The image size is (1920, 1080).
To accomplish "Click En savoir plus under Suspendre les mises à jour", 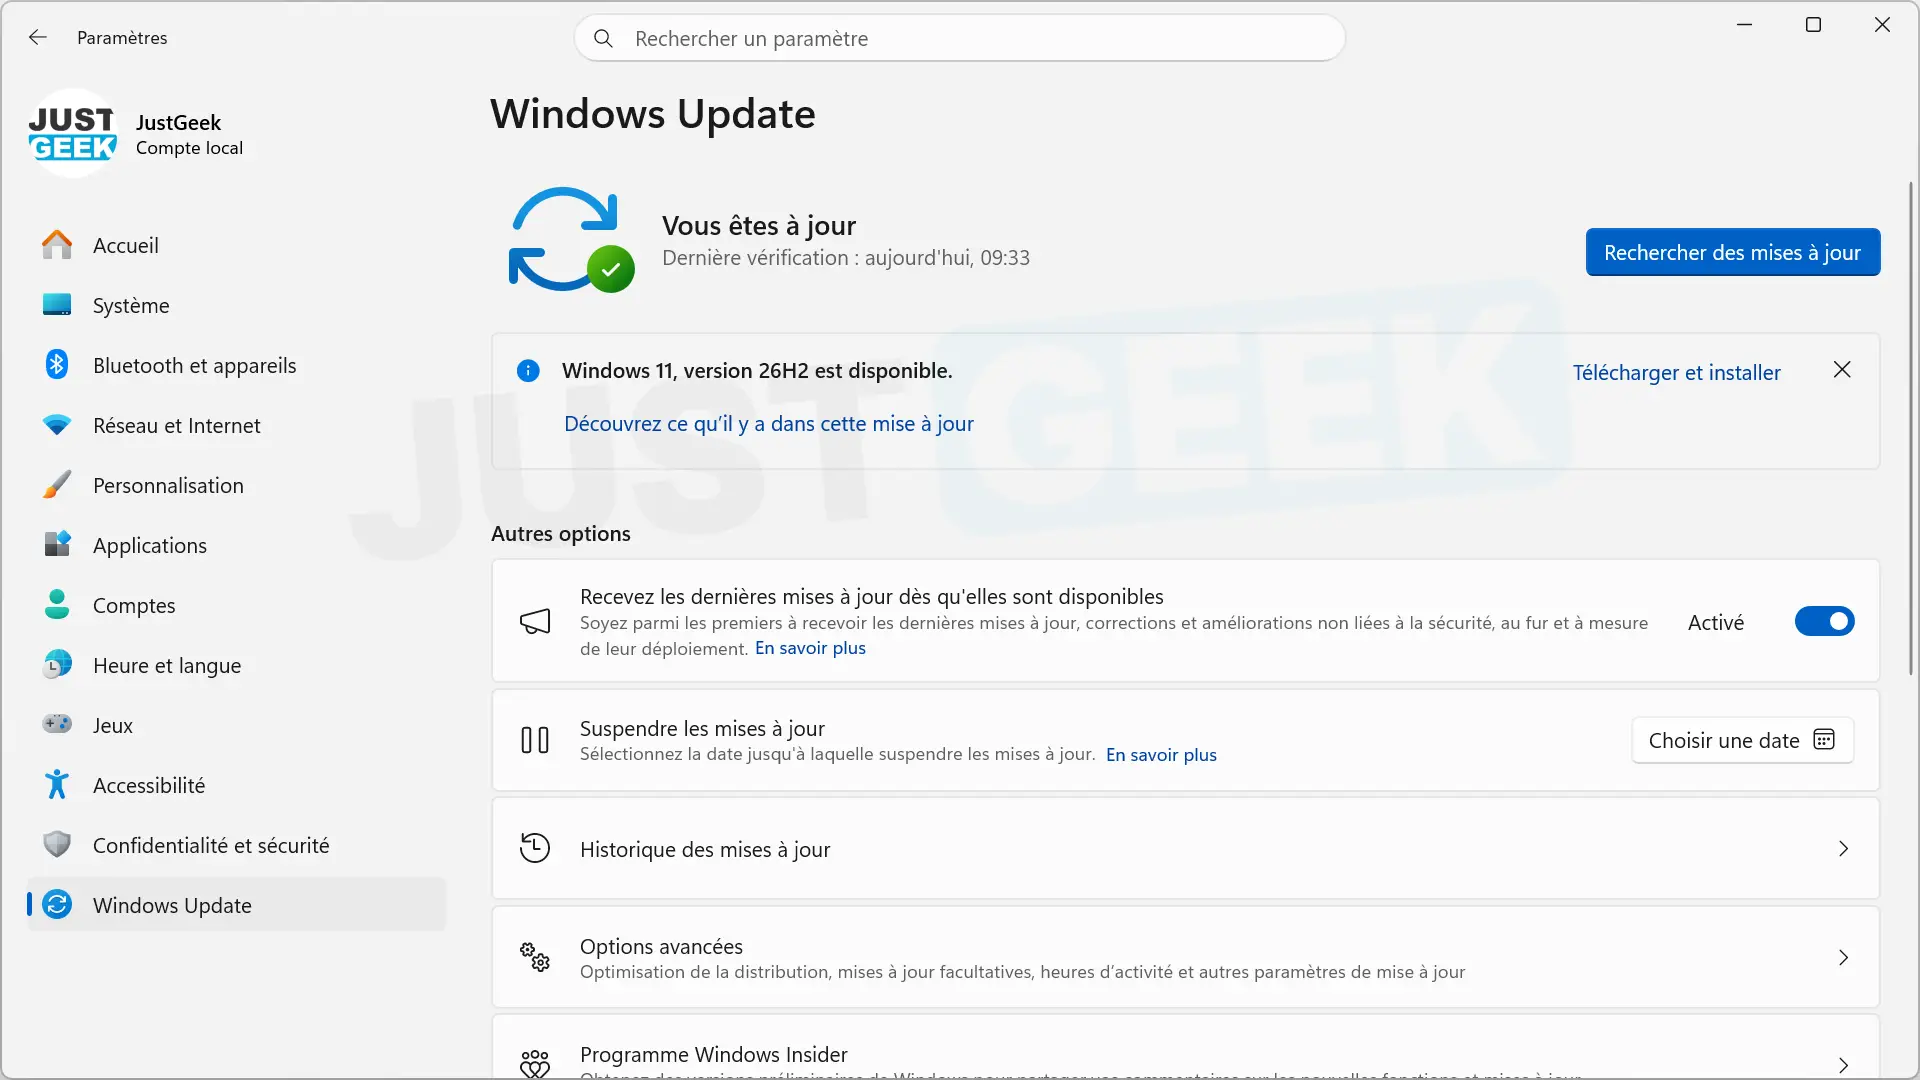I will 1161,755.
